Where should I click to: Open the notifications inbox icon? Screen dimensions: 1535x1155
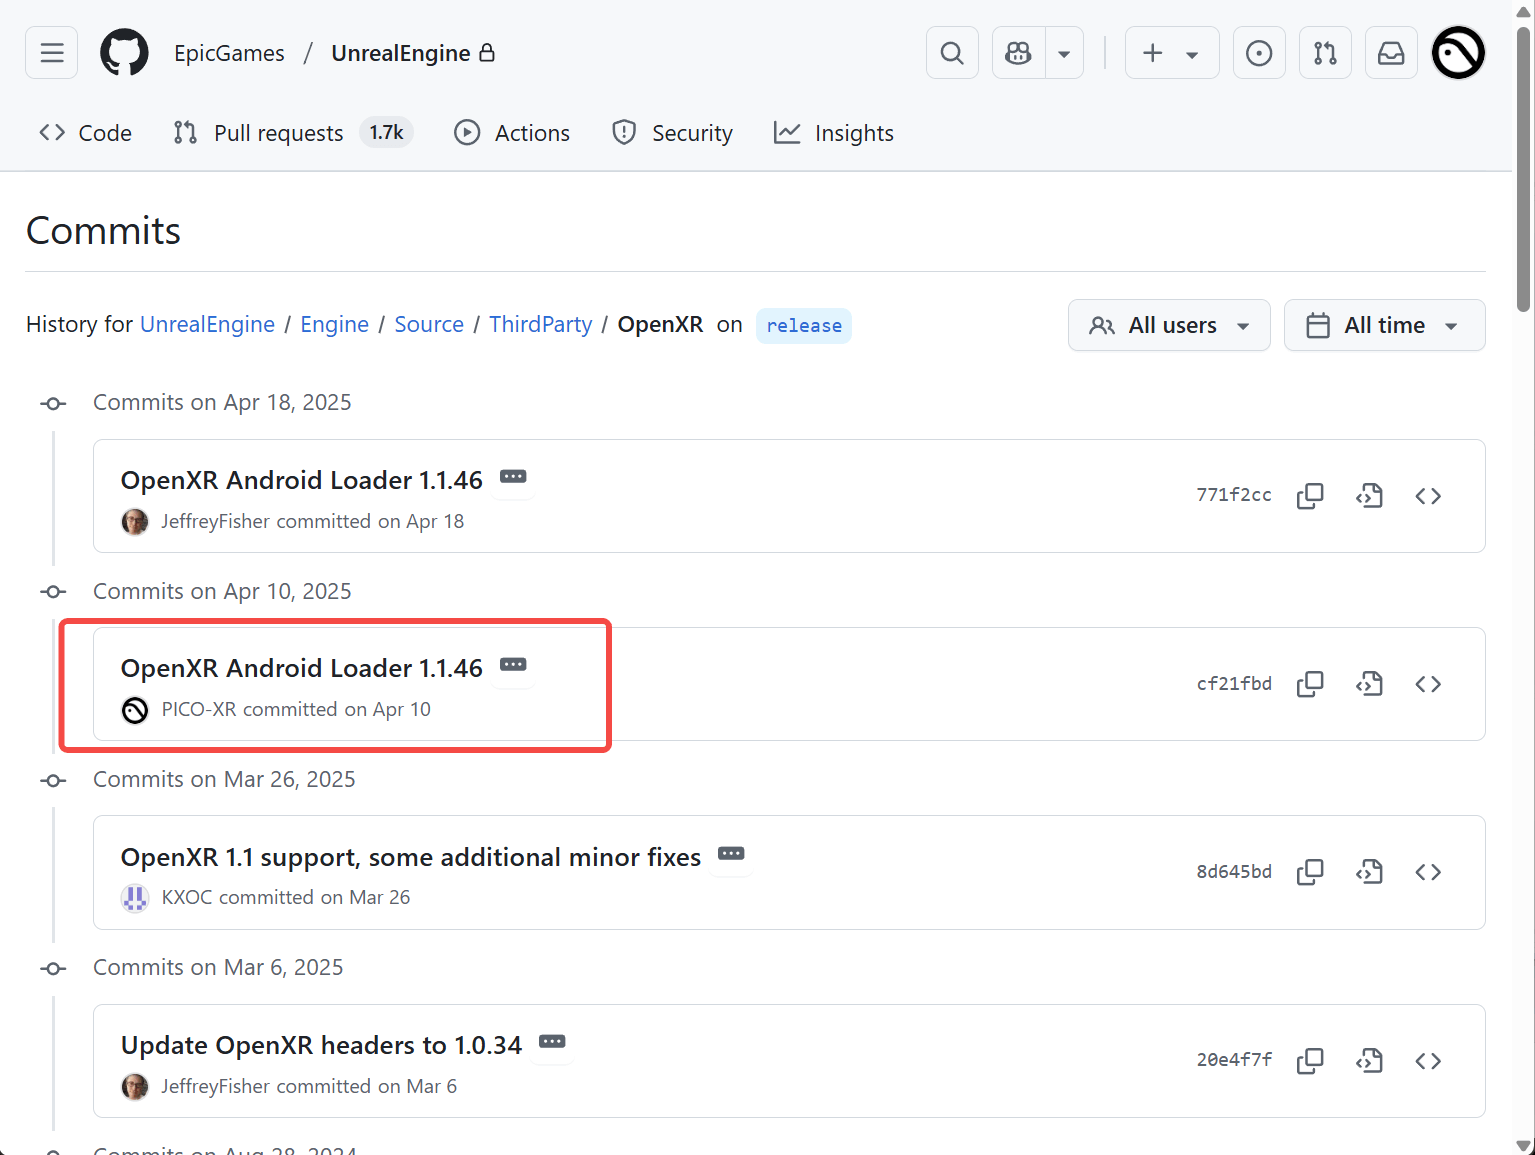pos(1391,53)
